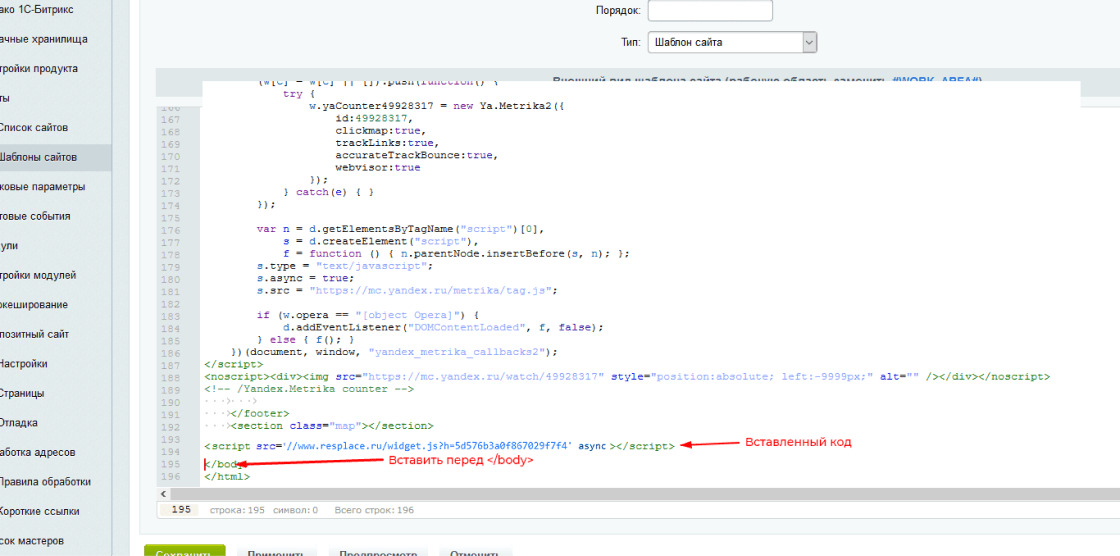The height and width of the screenshot is (556, 1120).
Task: Go to 'Правила обработки' in sidebar
Action: 45,481
